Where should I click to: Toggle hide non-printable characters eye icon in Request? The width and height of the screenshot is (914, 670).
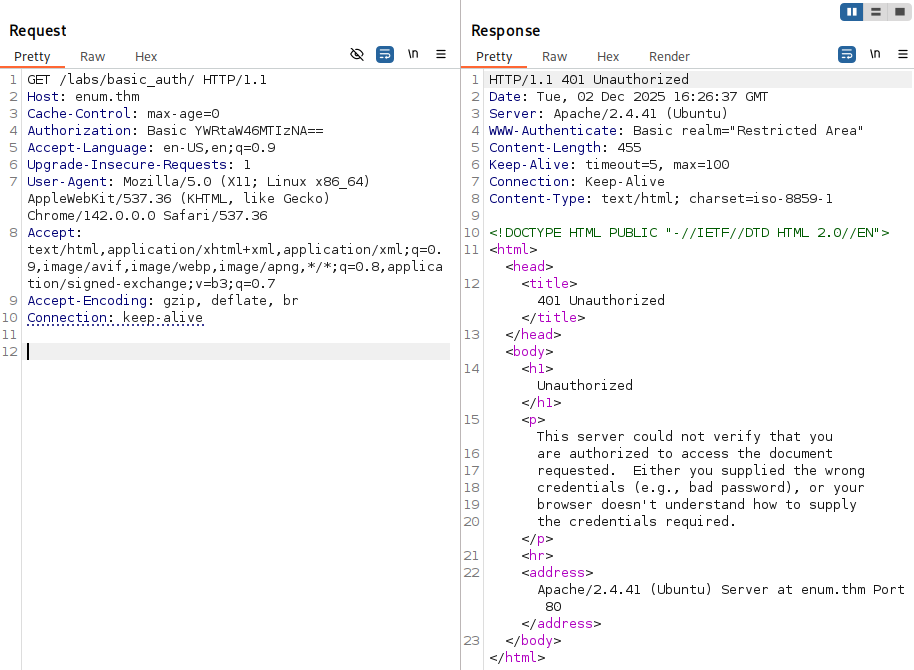pos(357,54)
